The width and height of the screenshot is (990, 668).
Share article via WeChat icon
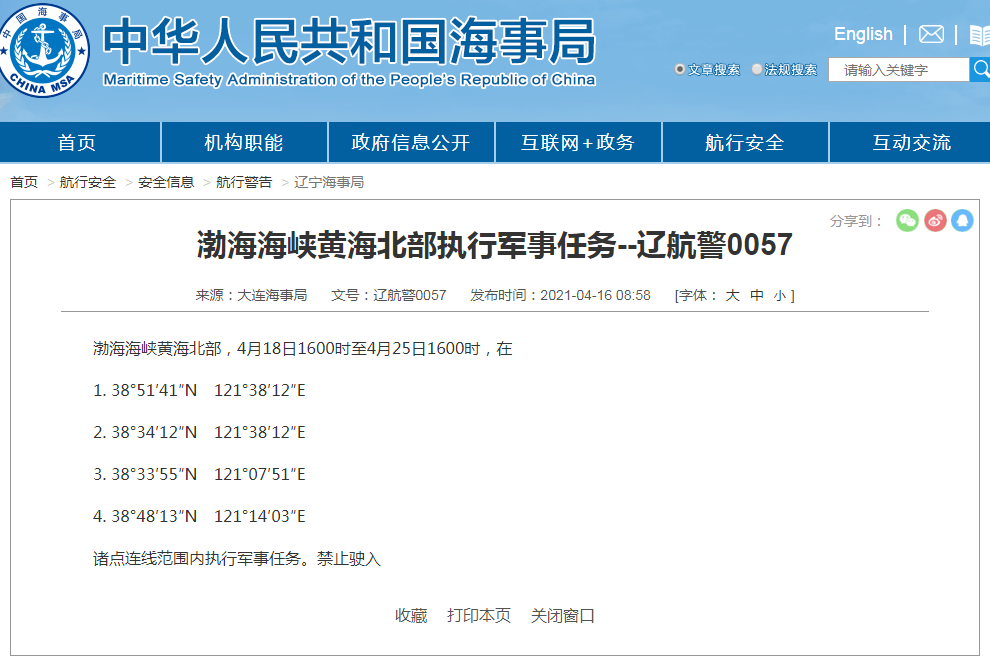point(907,221)
